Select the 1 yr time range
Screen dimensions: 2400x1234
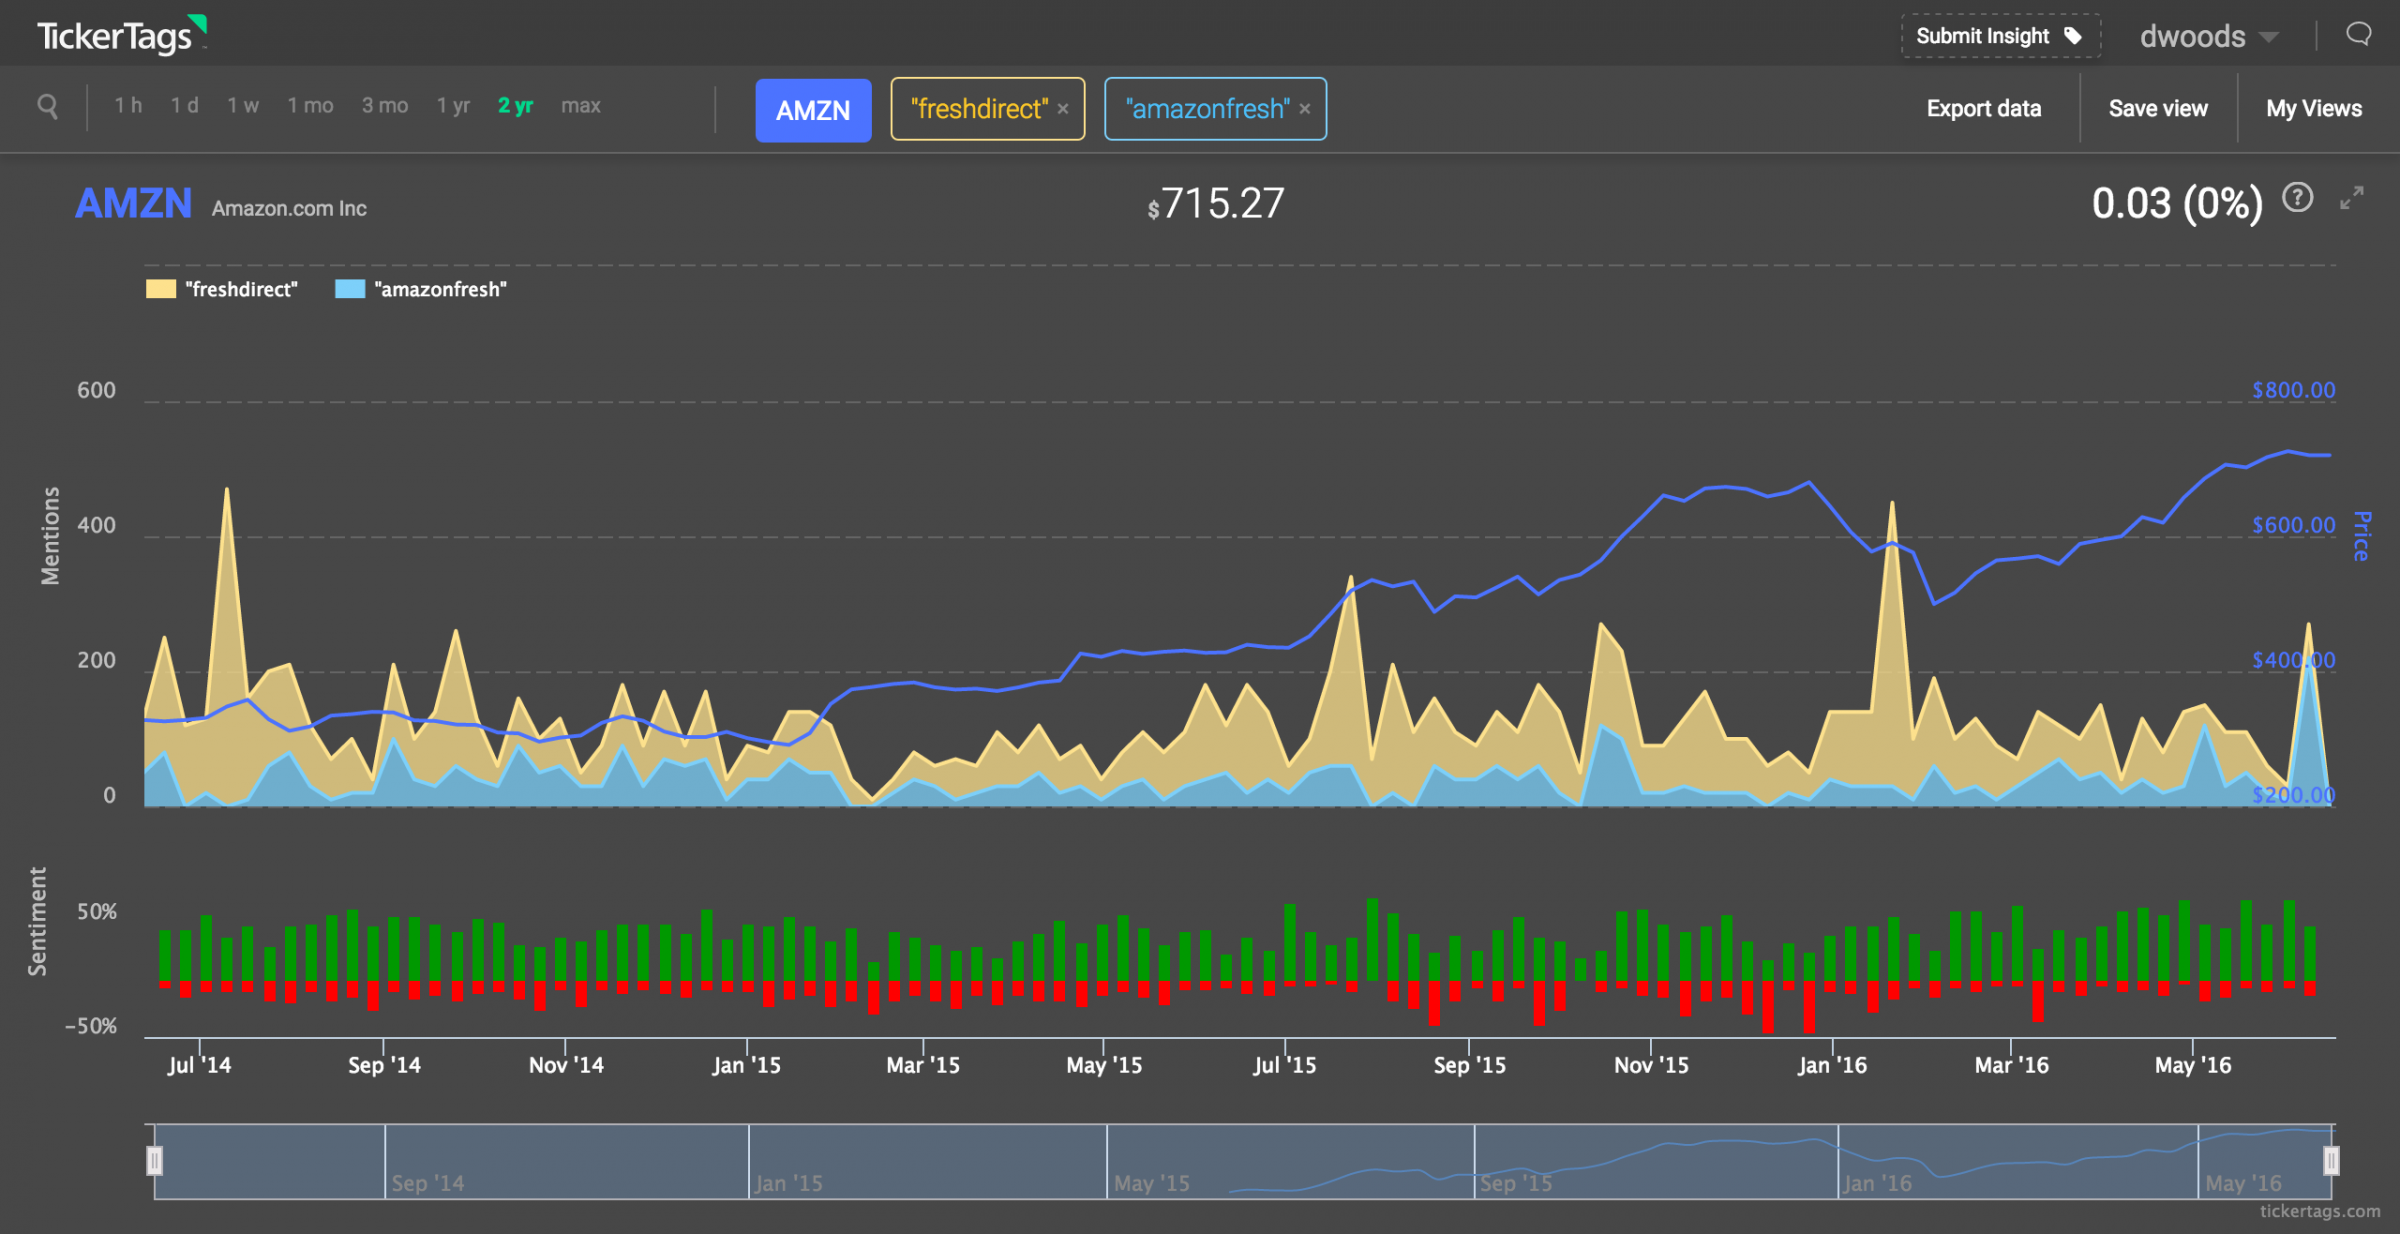[453, 106]
